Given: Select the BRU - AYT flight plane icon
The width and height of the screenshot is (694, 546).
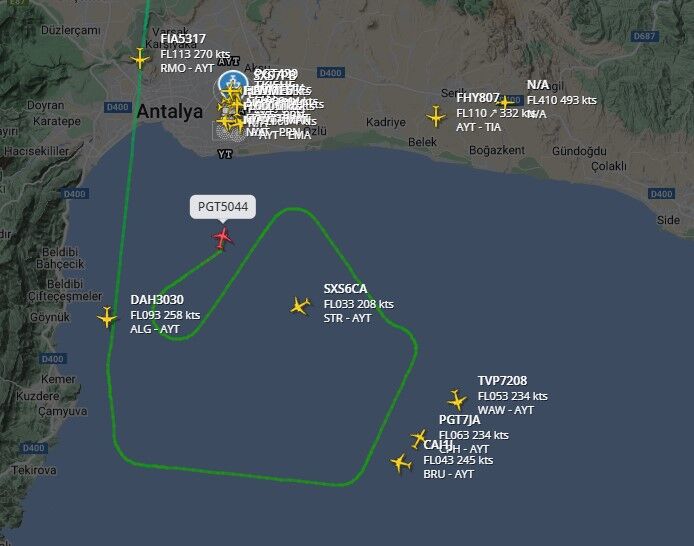Looking at the screenshot, I should coord(401,463).
